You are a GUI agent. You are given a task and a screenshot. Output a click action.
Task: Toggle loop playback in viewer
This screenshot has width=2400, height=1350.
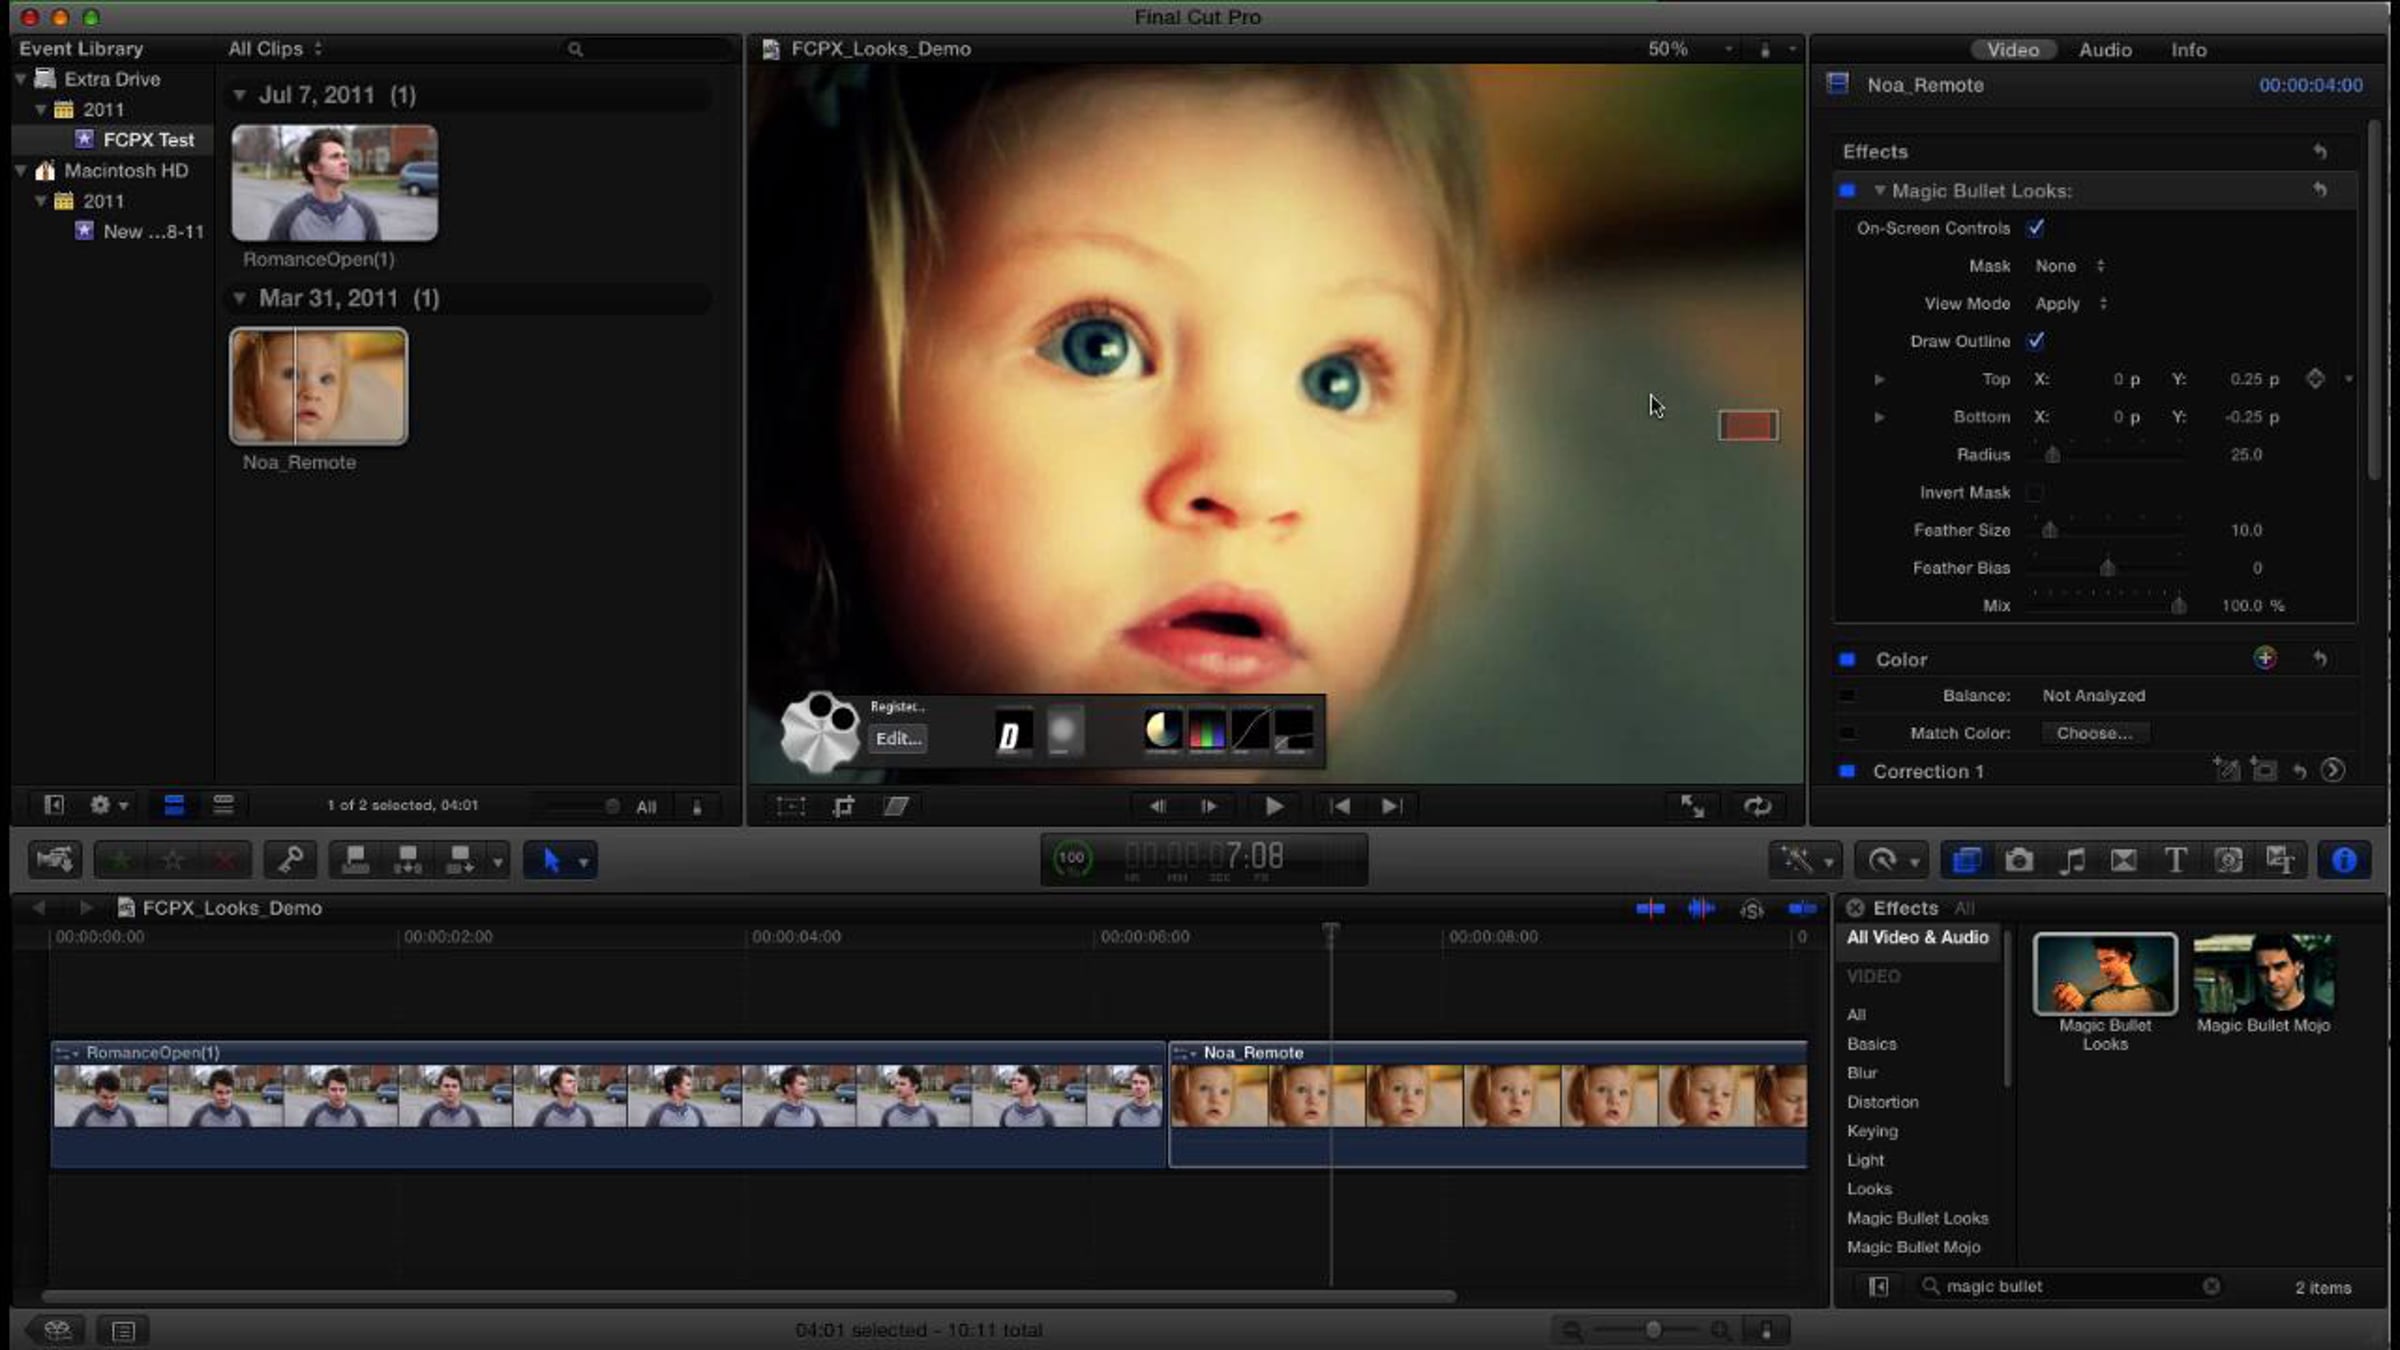pos(1758,806)
